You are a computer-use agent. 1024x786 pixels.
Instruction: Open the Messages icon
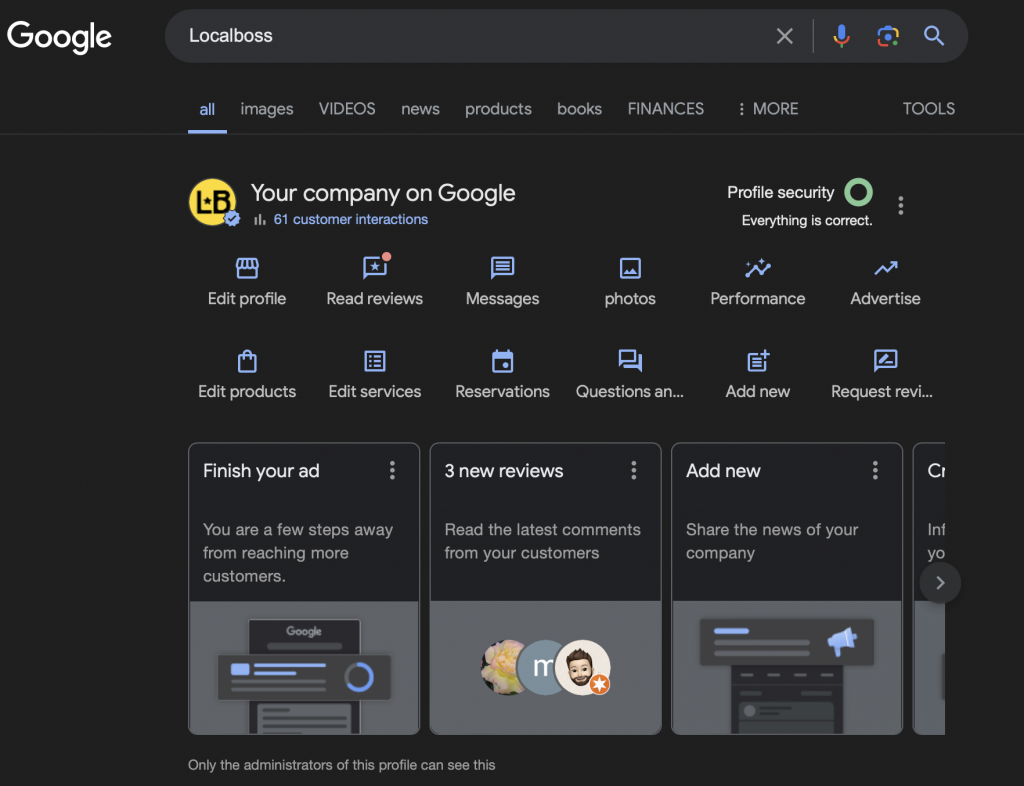[502, 268]
